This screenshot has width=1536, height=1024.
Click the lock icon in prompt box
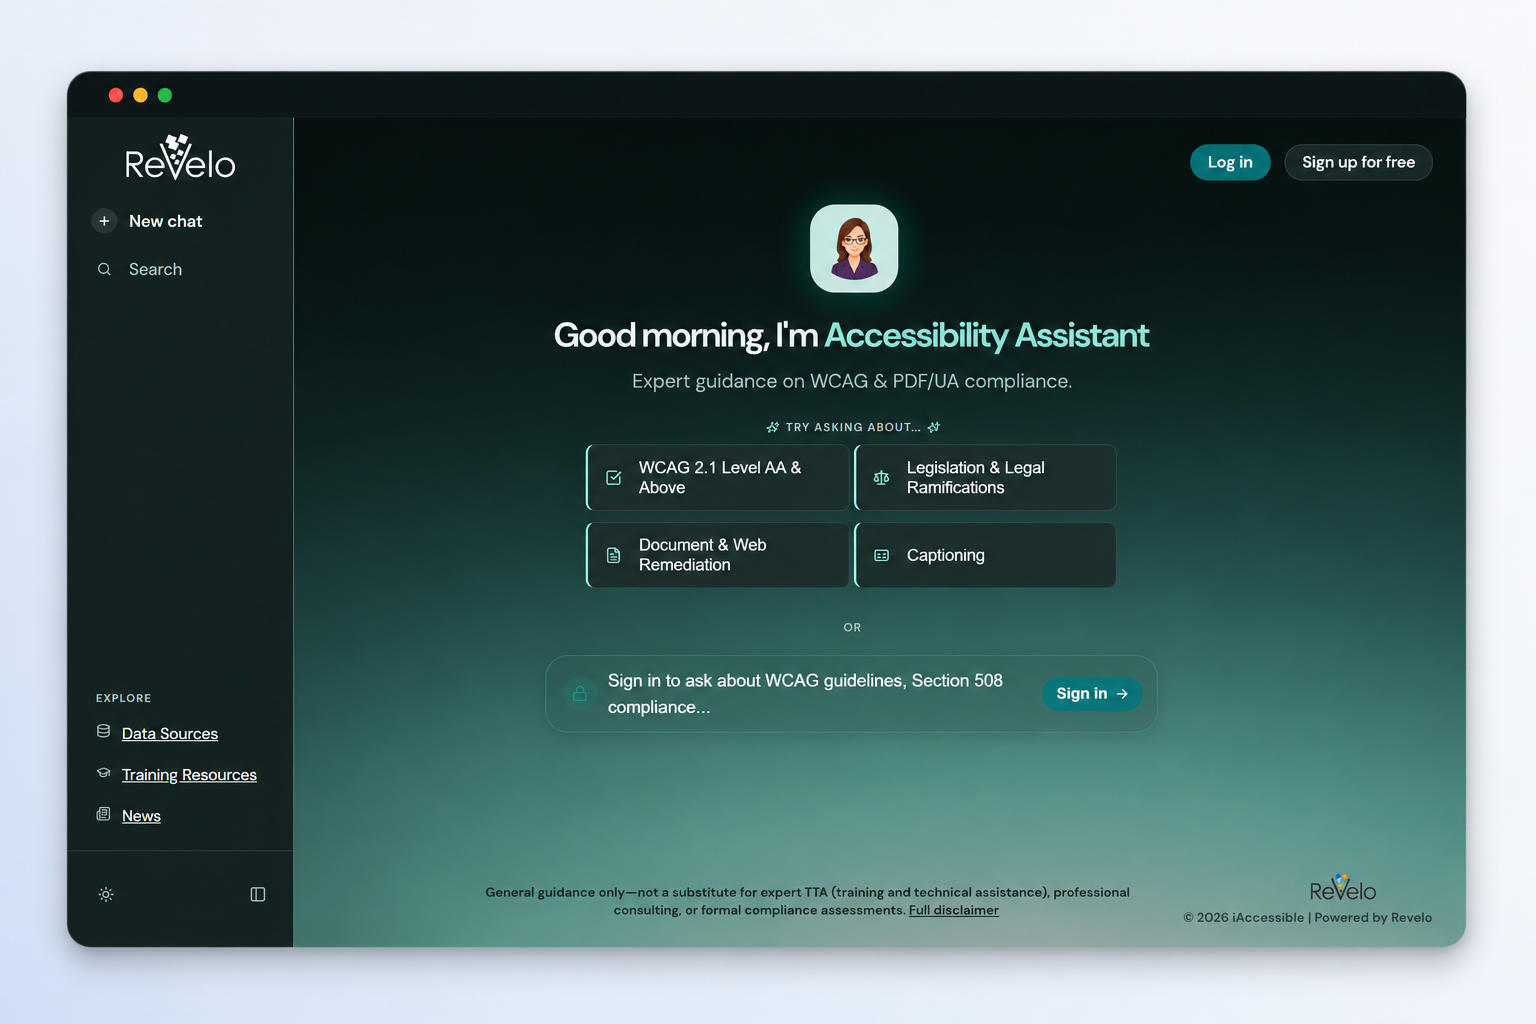point(580,693)
